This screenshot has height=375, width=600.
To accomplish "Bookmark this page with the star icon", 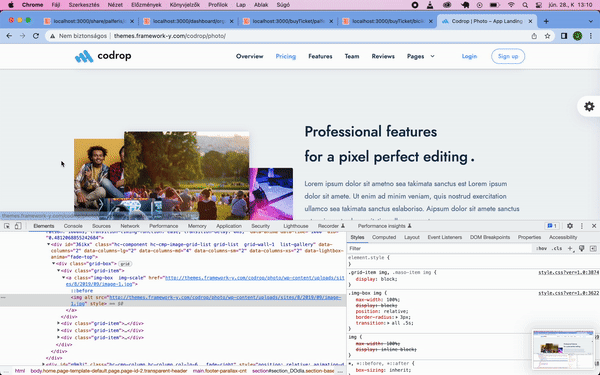I will pyautogui.click(x=547, y=36).
